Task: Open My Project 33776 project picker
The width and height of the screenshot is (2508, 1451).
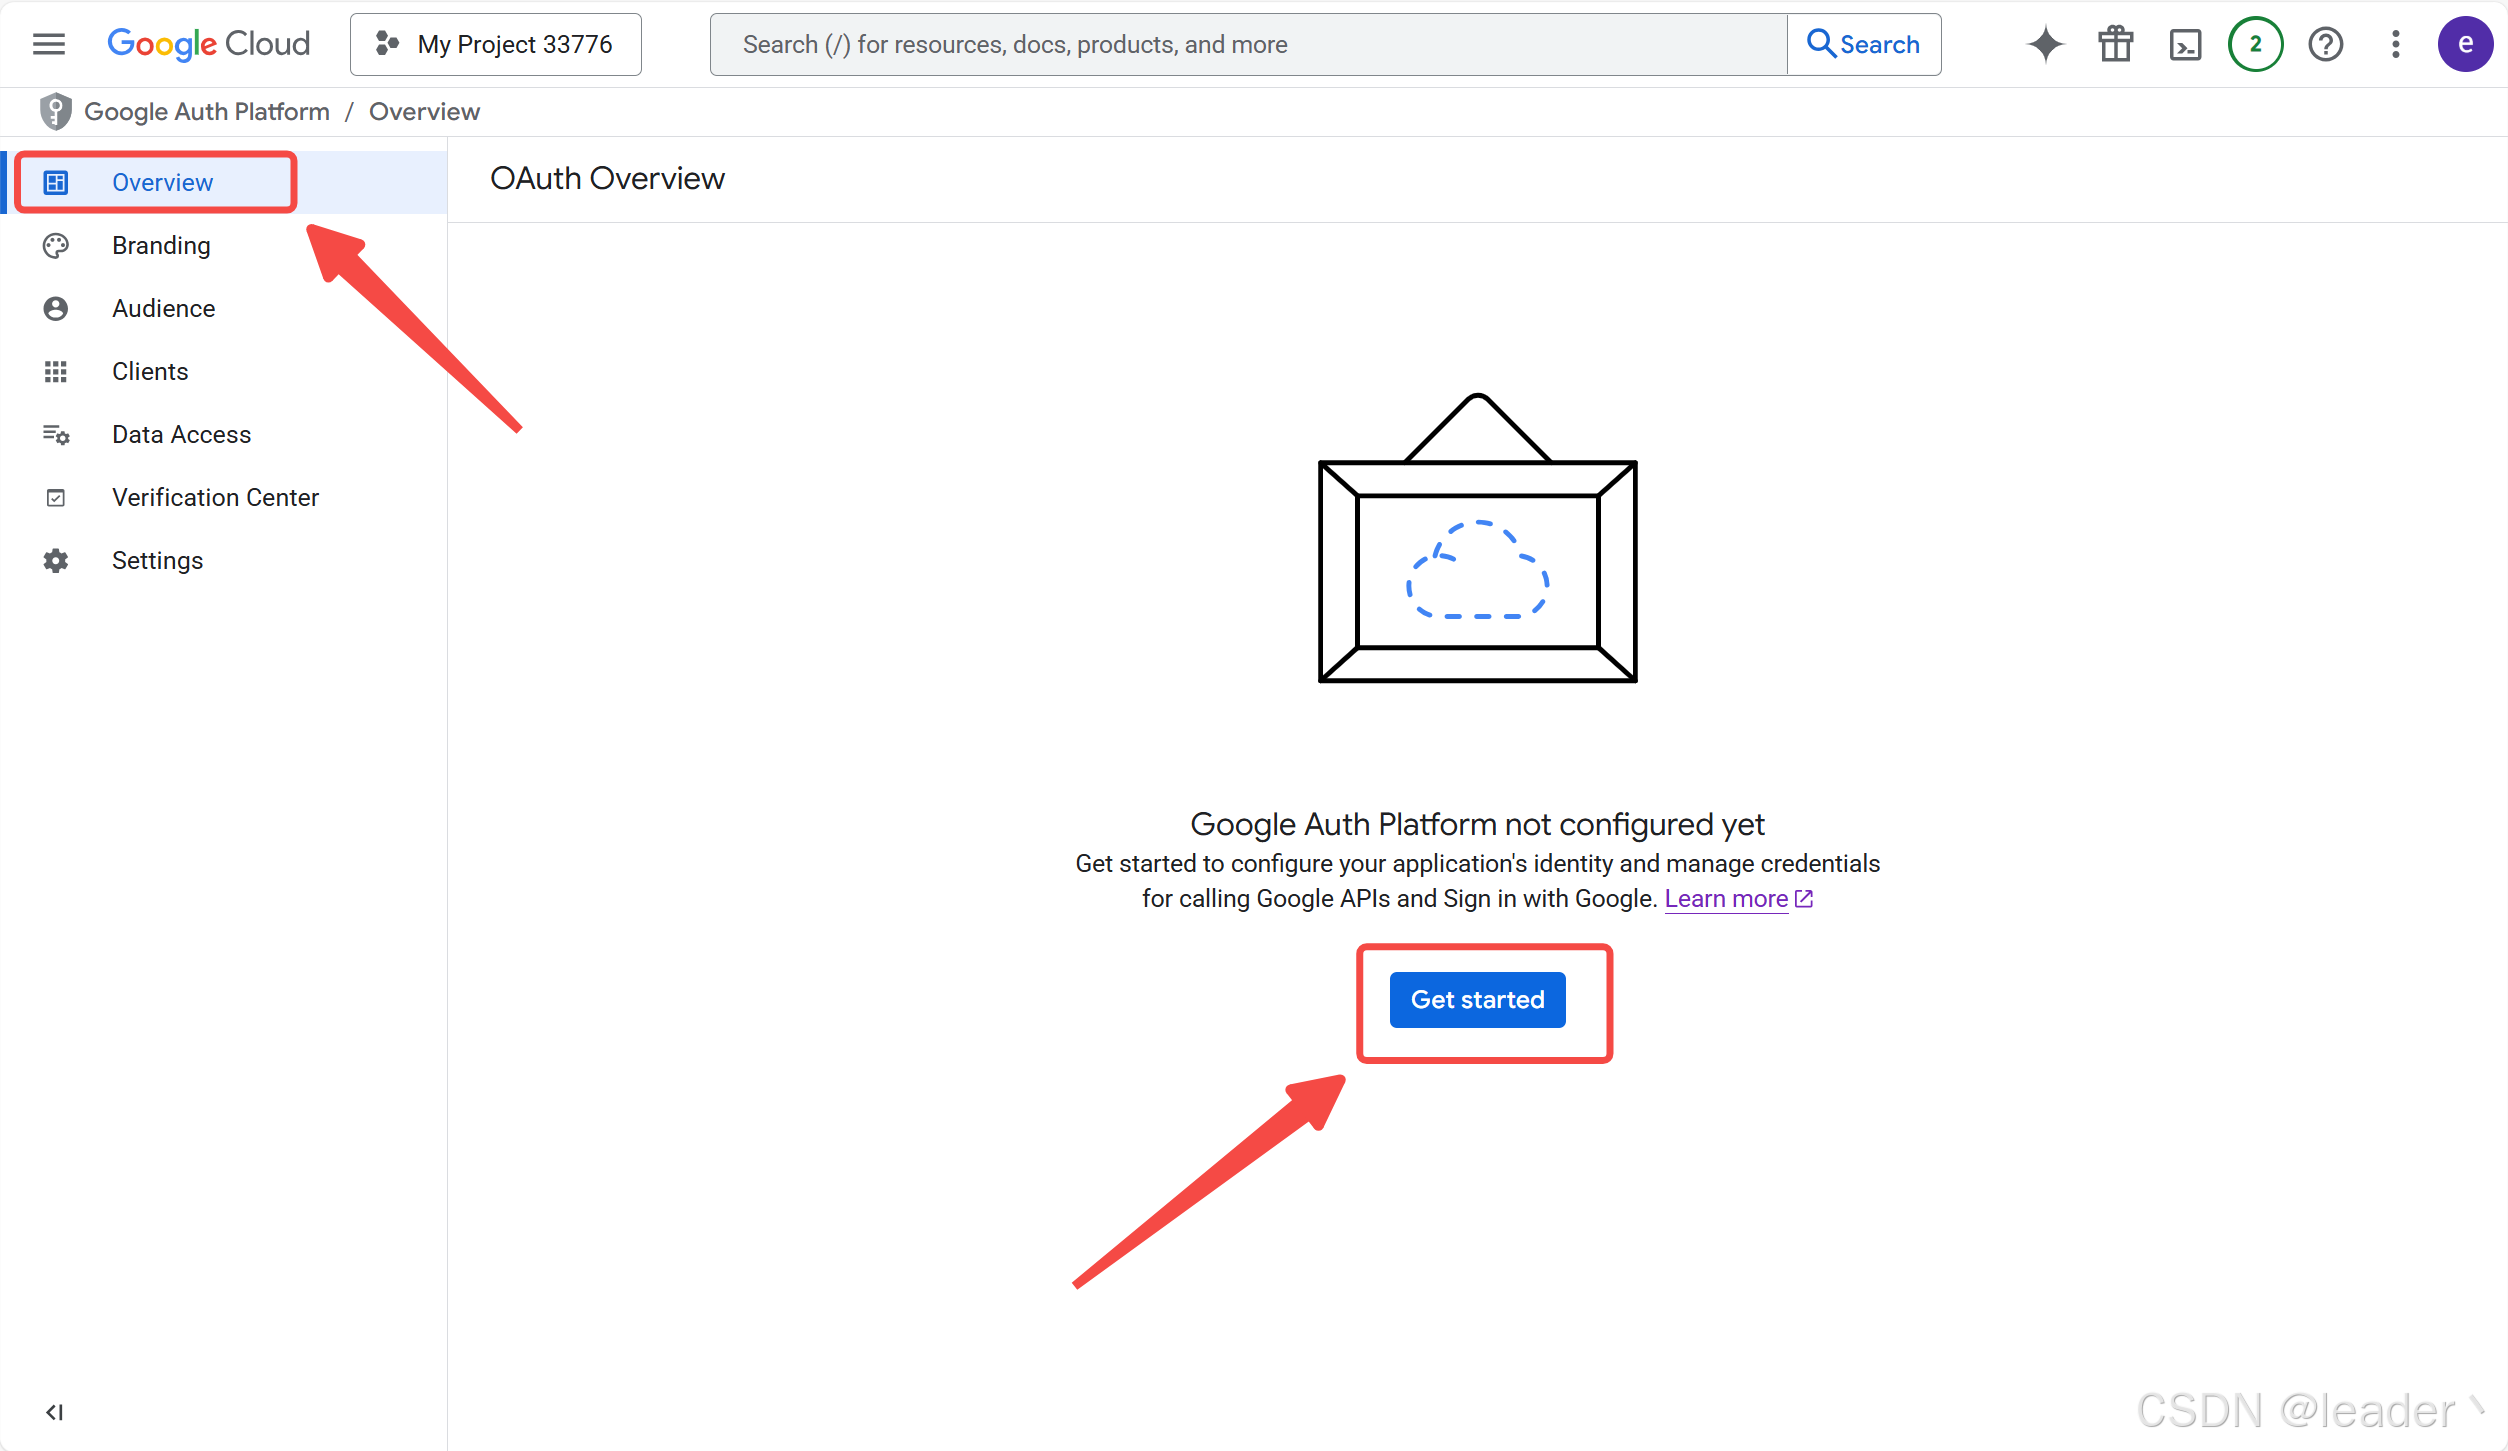Action: [495, 44]
